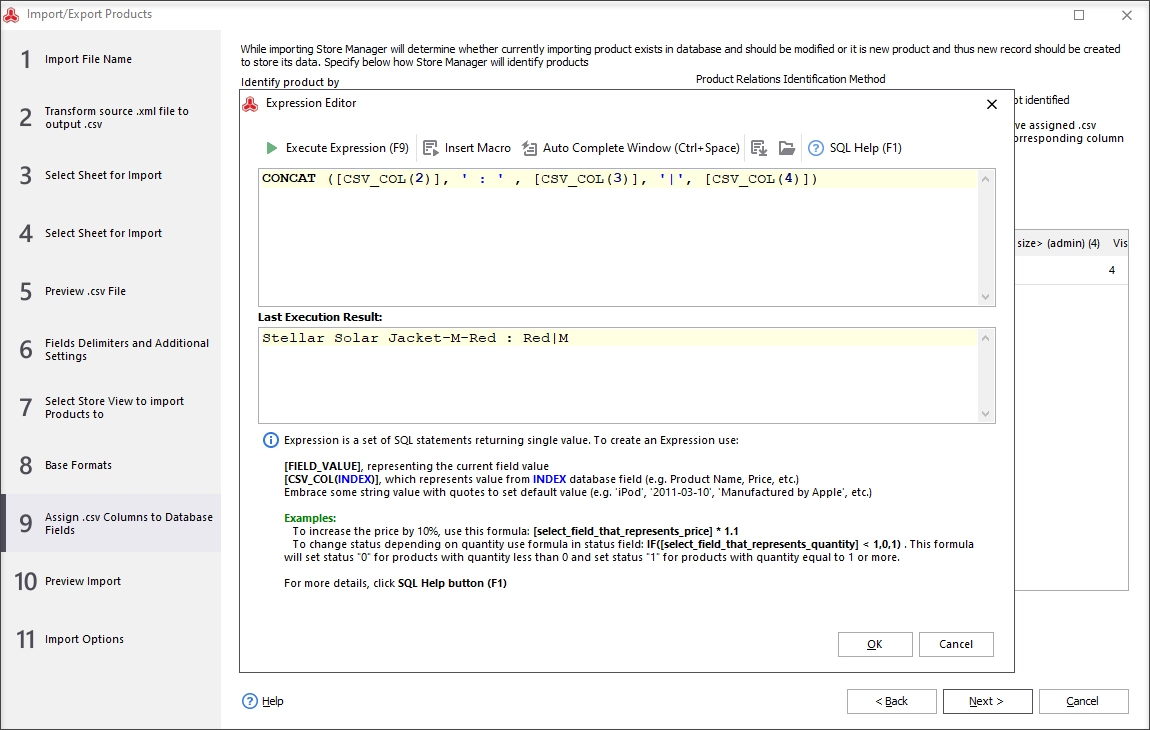The image size is (1150, 730).
Task: Go to step 8 Base Formats
Action: click(x=110, y=465)
